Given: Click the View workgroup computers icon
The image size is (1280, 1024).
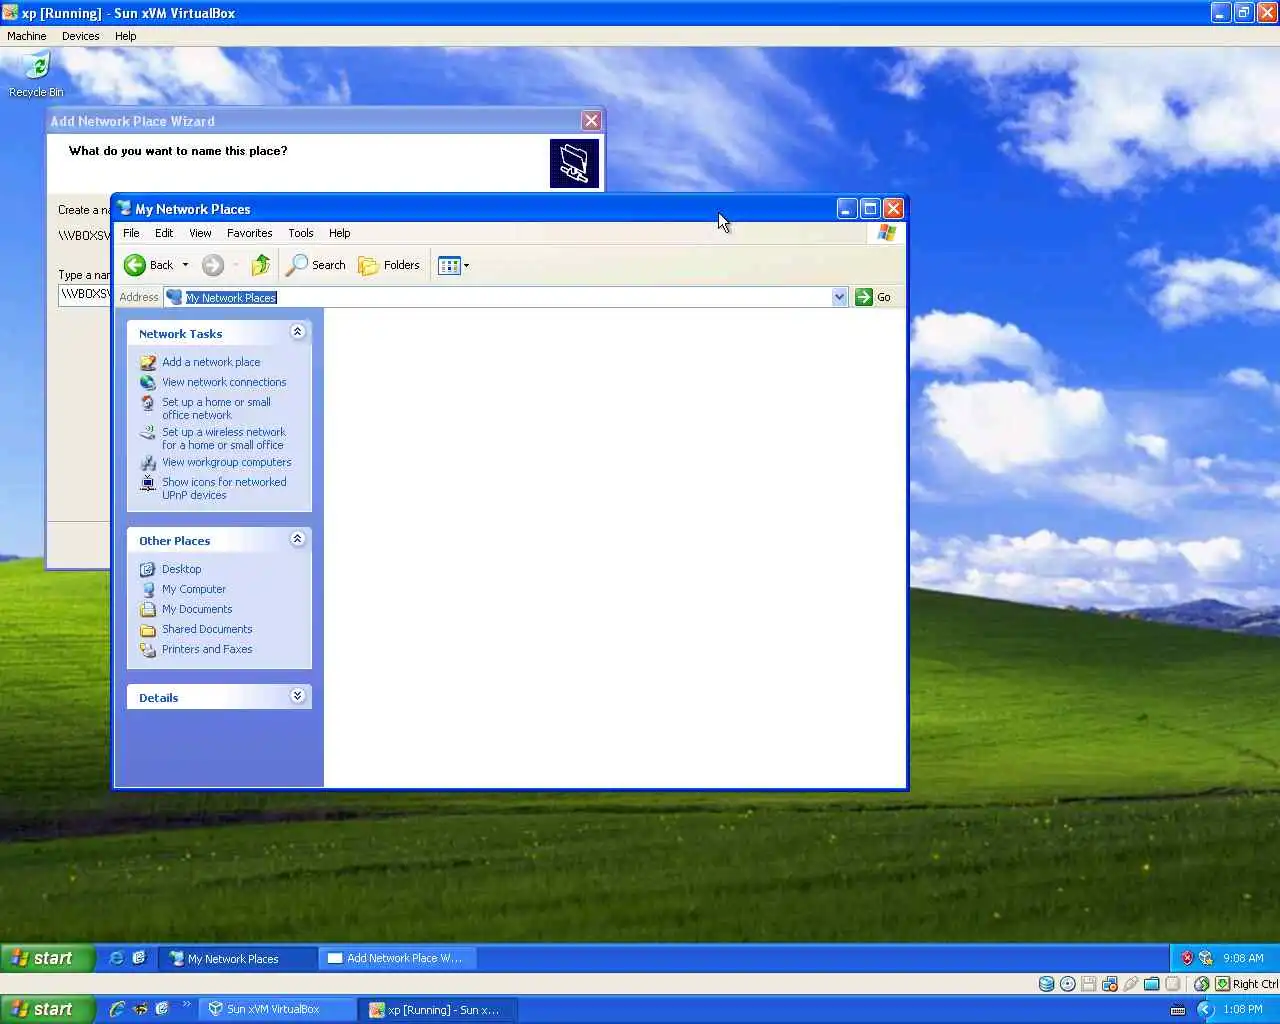Looking at the screenshot, I should [x=148, y=462].
